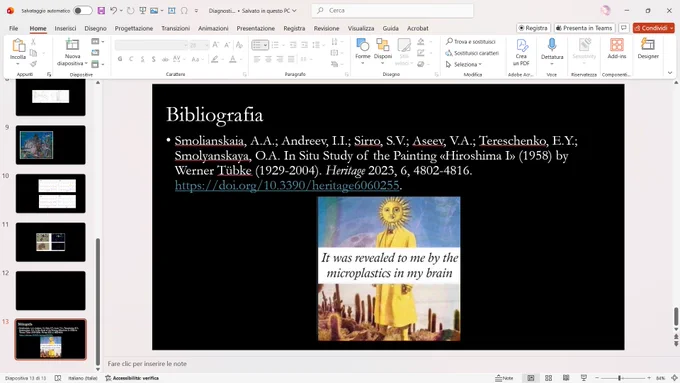Screen dimensions: 680x383
Task: Toggle normal view button in status bar
Action: (530, 378)
